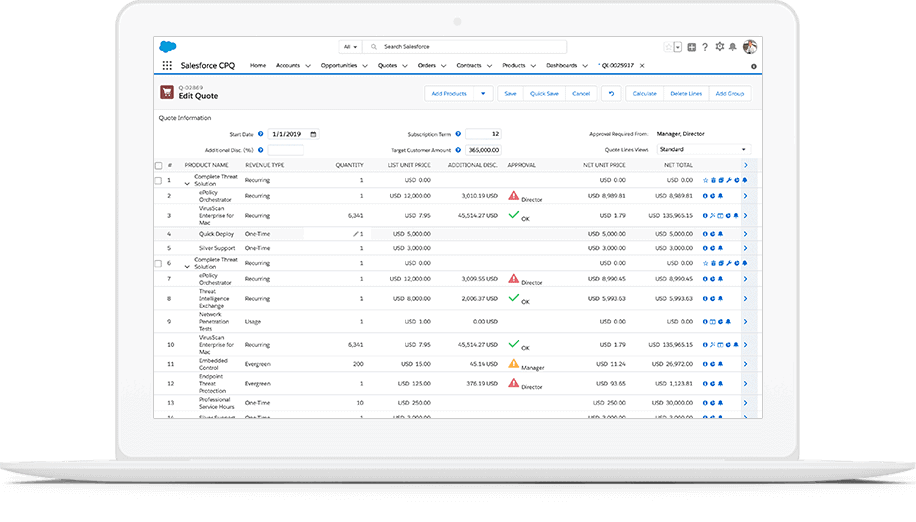
Task: Click the red Director warning icon on row 2
Action: click(x=513, y=196)
